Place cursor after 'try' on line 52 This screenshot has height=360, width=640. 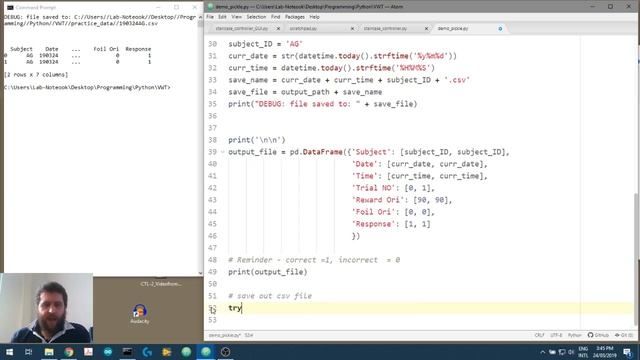tap(242, 308)
